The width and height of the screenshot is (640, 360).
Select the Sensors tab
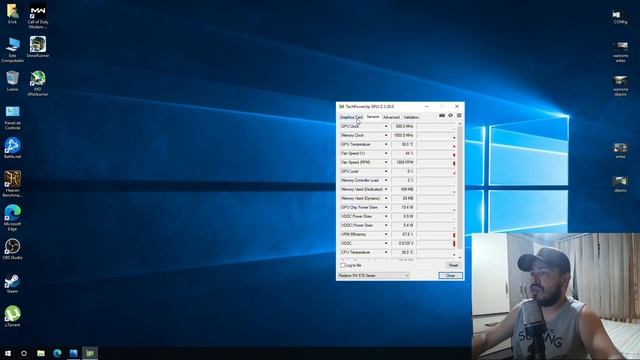(x=373, y=117)
